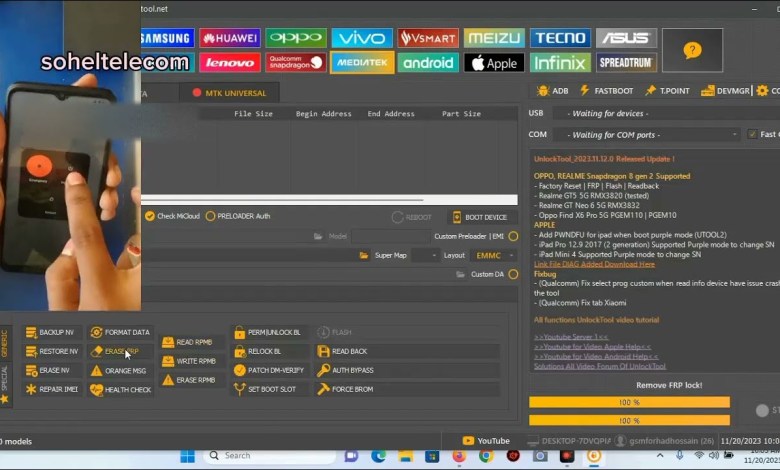The image size is (780, 470).
Task: Open the Youtube Server 1 link
Action: click(571, 337)
